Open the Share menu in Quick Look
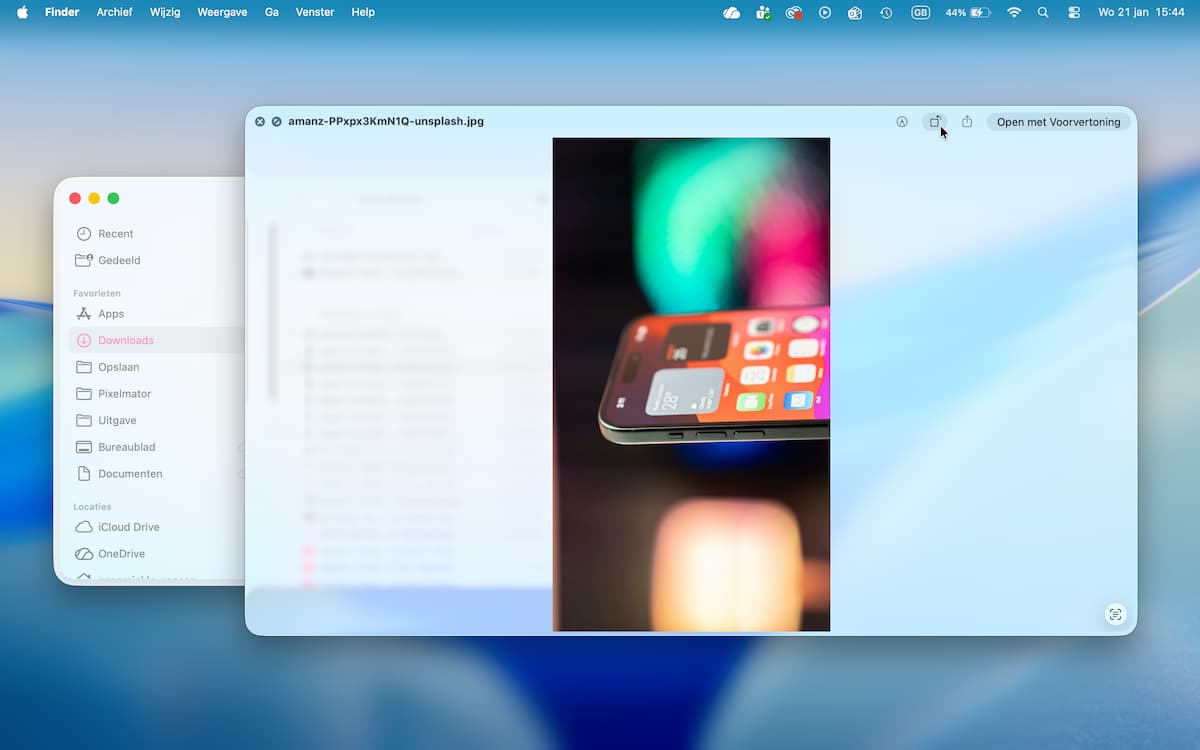Screen dimensions: 1200x750 click(967, 122)
